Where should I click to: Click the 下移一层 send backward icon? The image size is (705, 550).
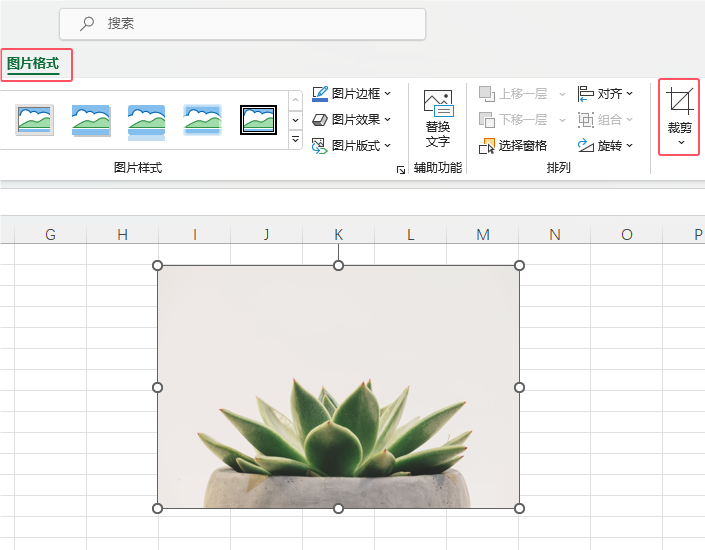(x=486, y=120)
